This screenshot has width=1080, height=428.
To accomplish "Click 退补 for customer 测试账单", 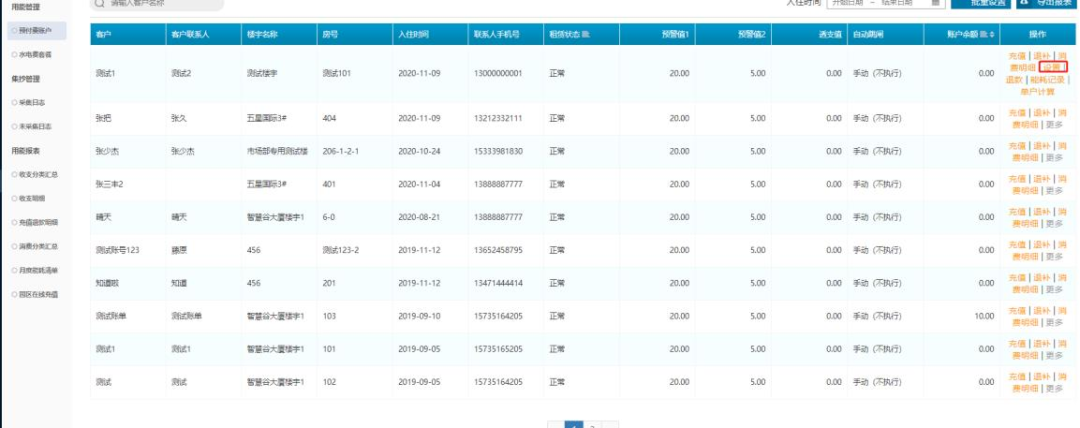I will (x=1041, y=311).
